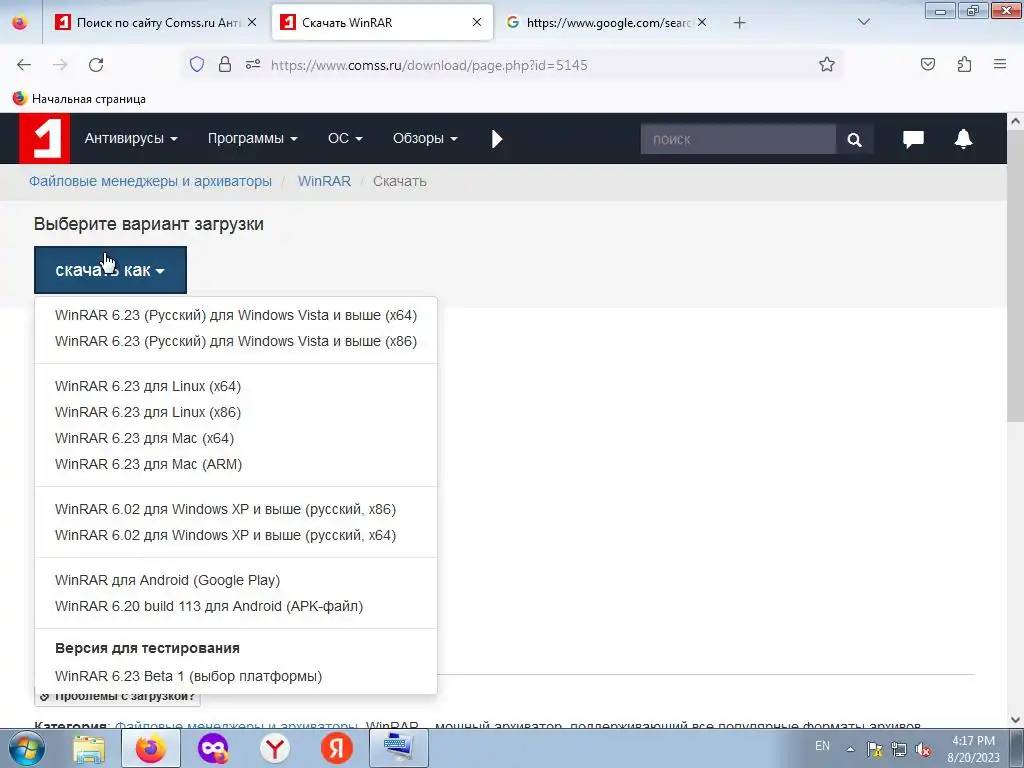The width and height of the screenshot is (1024, 768).
Task: Reload the page with refresh icon
Action: coord(96,65)
